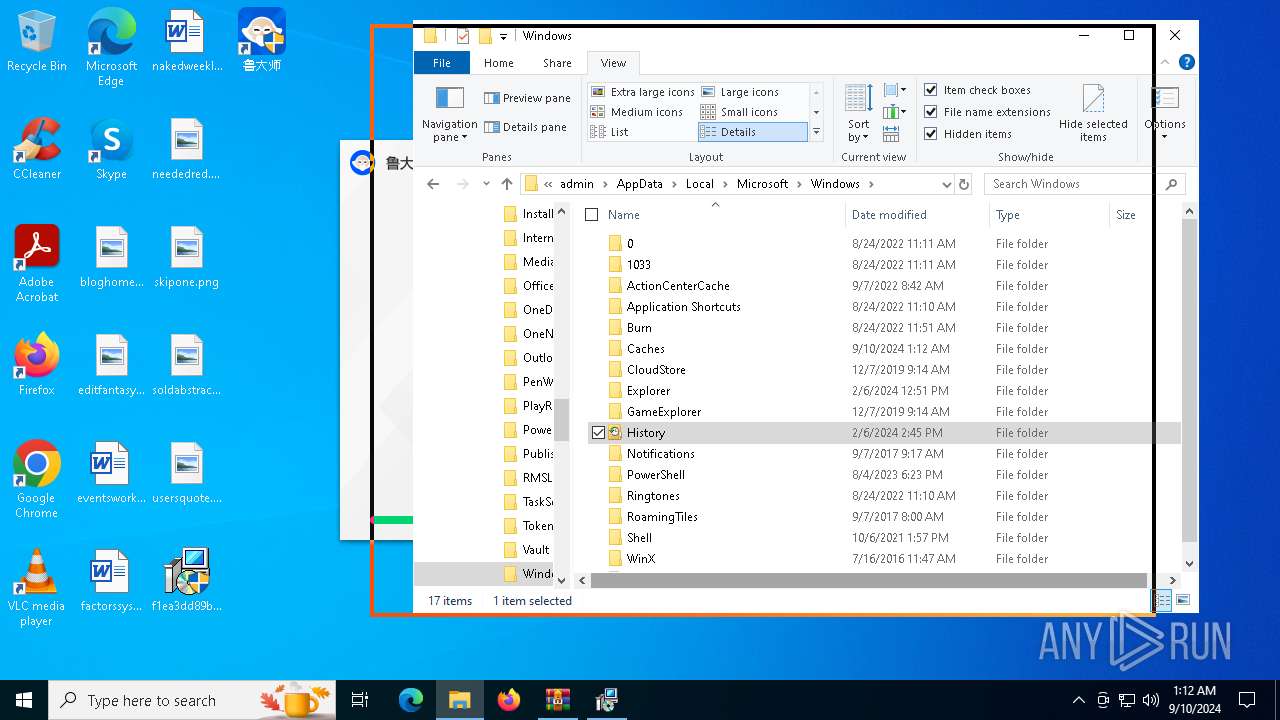Select the Details layout option
Screen dimensions: 1280x720
pos(752,132)
